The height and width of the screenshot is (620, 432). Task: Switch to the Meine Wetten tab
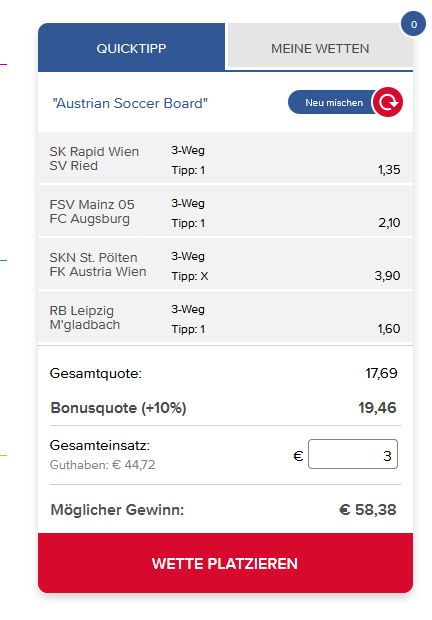tap(320, 48)
